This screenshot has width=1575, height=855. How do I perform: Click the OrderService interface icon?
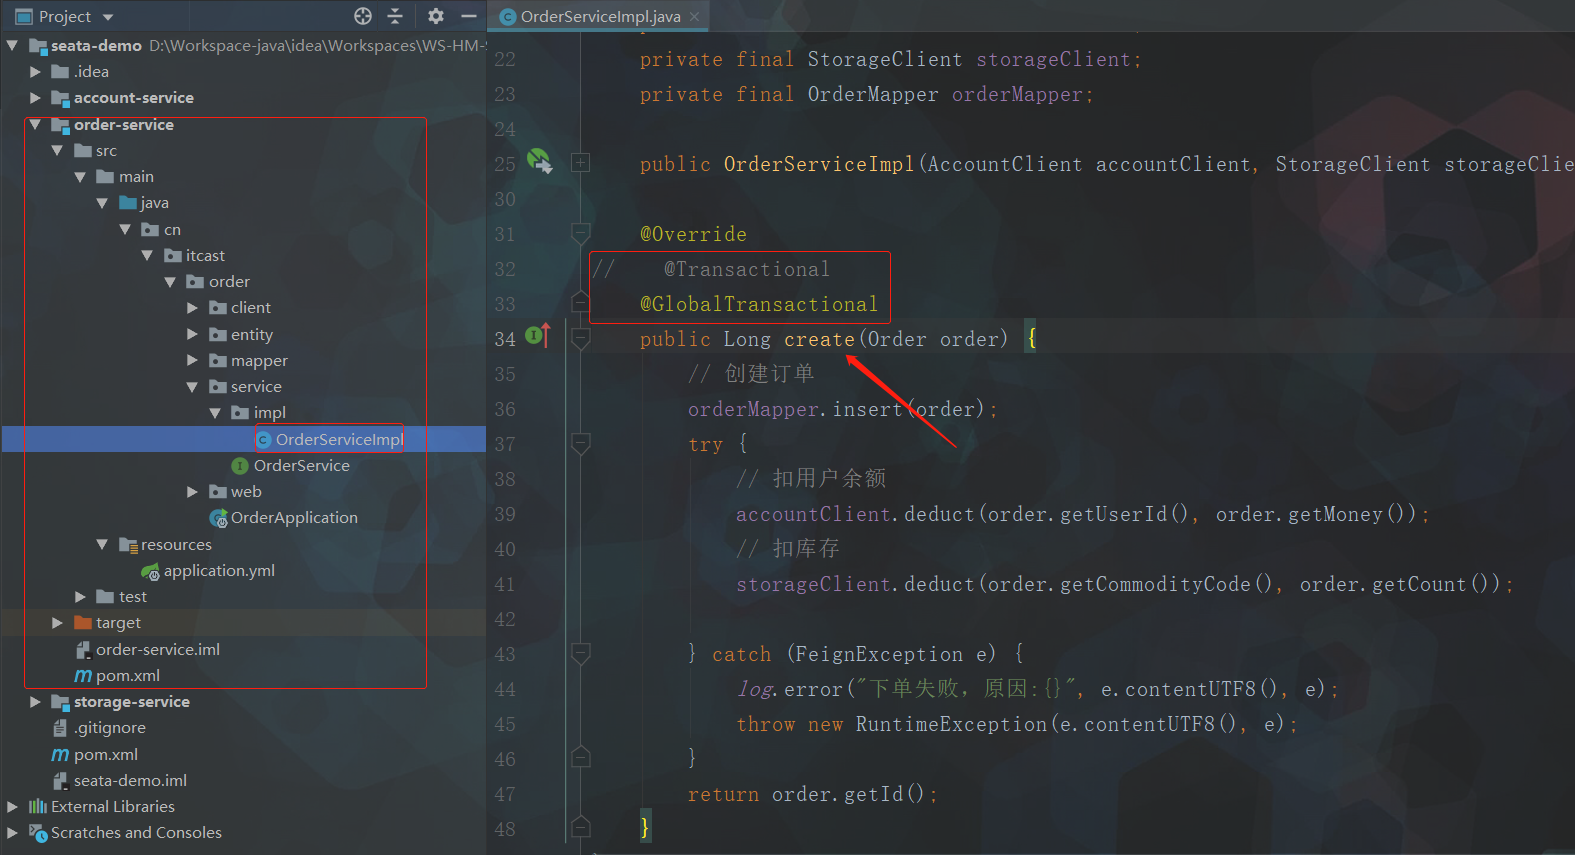(240, 466)
